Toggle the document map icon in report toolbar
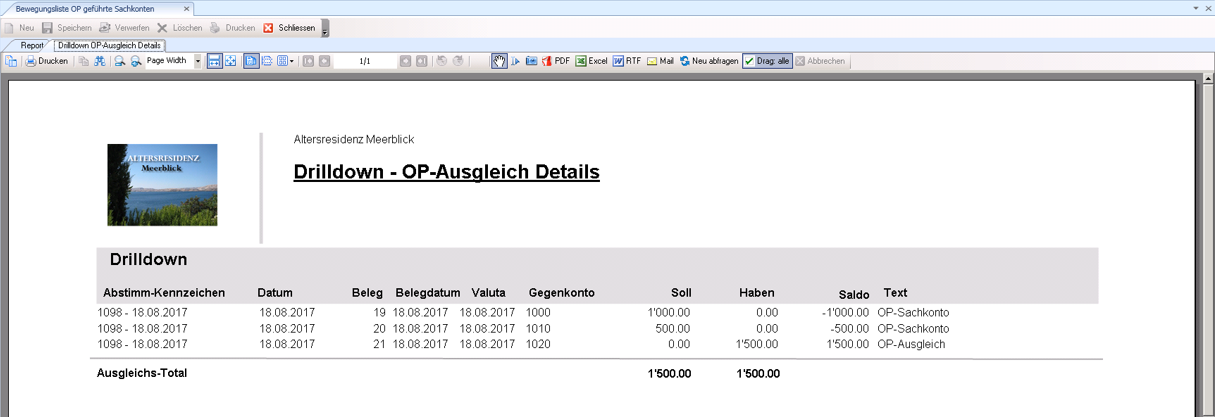The image size is (1217, 417). coord(11,61)
